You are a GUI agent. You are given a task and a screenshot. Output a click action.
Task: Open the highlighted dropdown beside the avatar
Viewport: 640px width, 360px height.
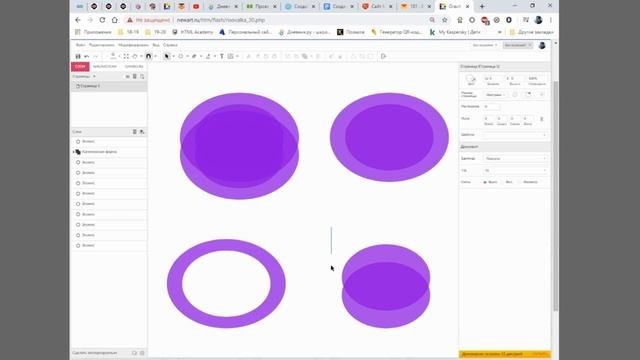518,45
